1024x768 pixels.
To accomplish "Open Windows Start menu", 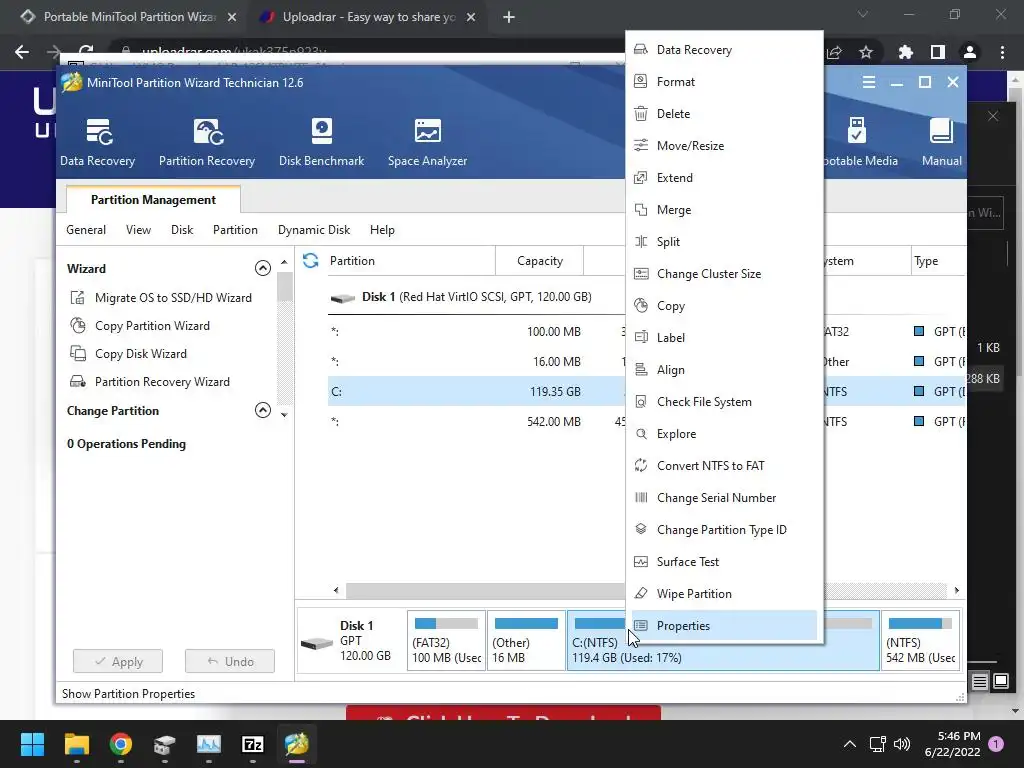I will click(x=32, y=744).
